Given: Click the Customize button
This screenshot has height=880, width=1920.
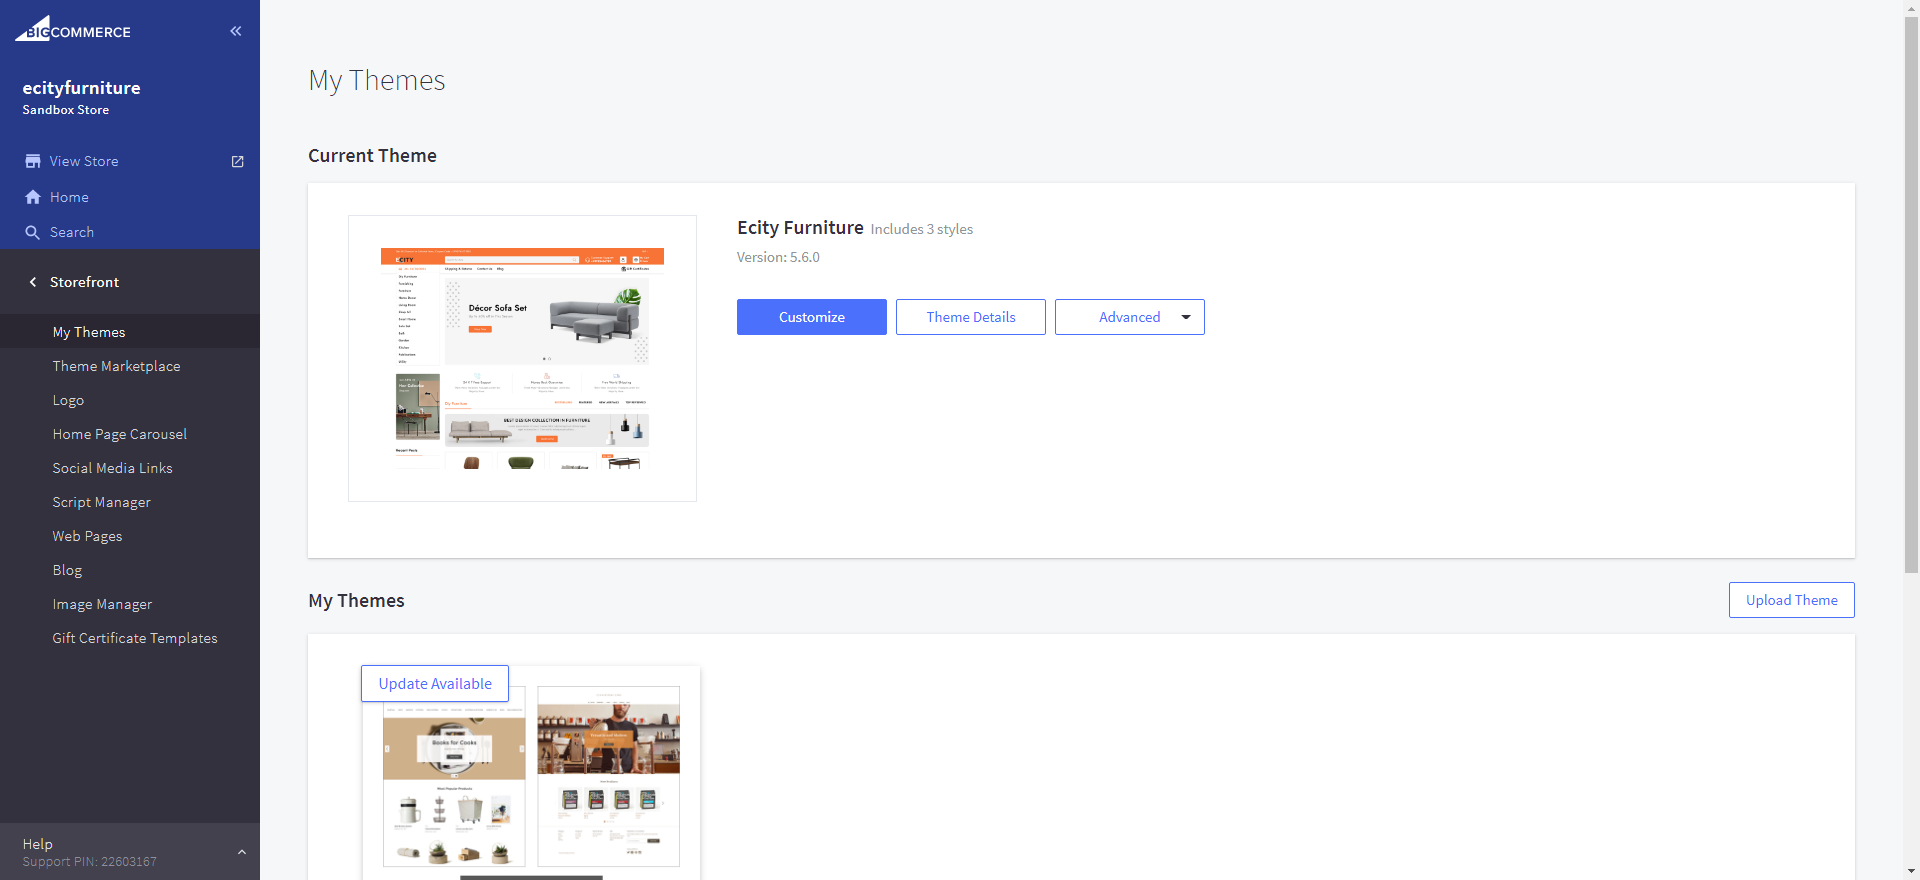Looking at the screenshot, I should click(811, 317).
